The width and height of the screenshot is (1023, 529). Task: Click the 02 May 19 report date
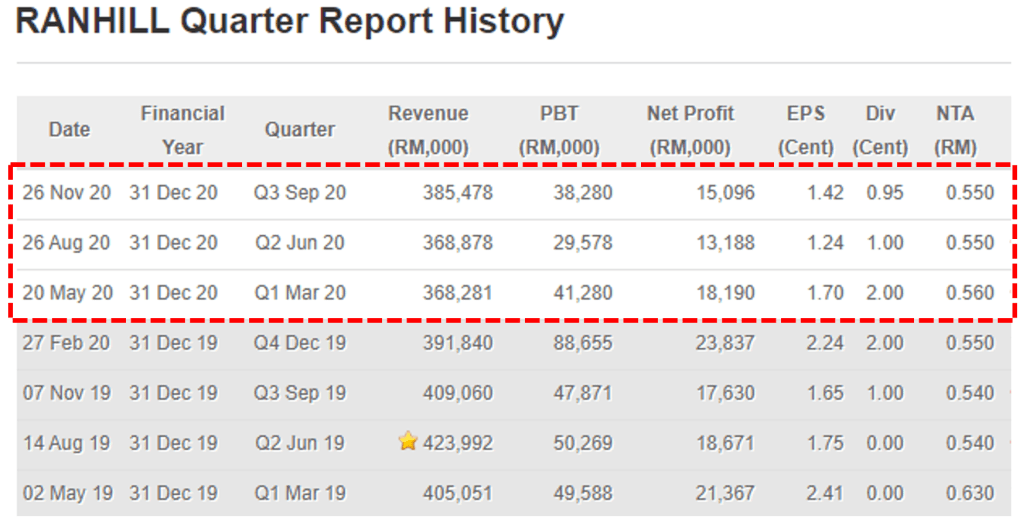pos(68,493)
